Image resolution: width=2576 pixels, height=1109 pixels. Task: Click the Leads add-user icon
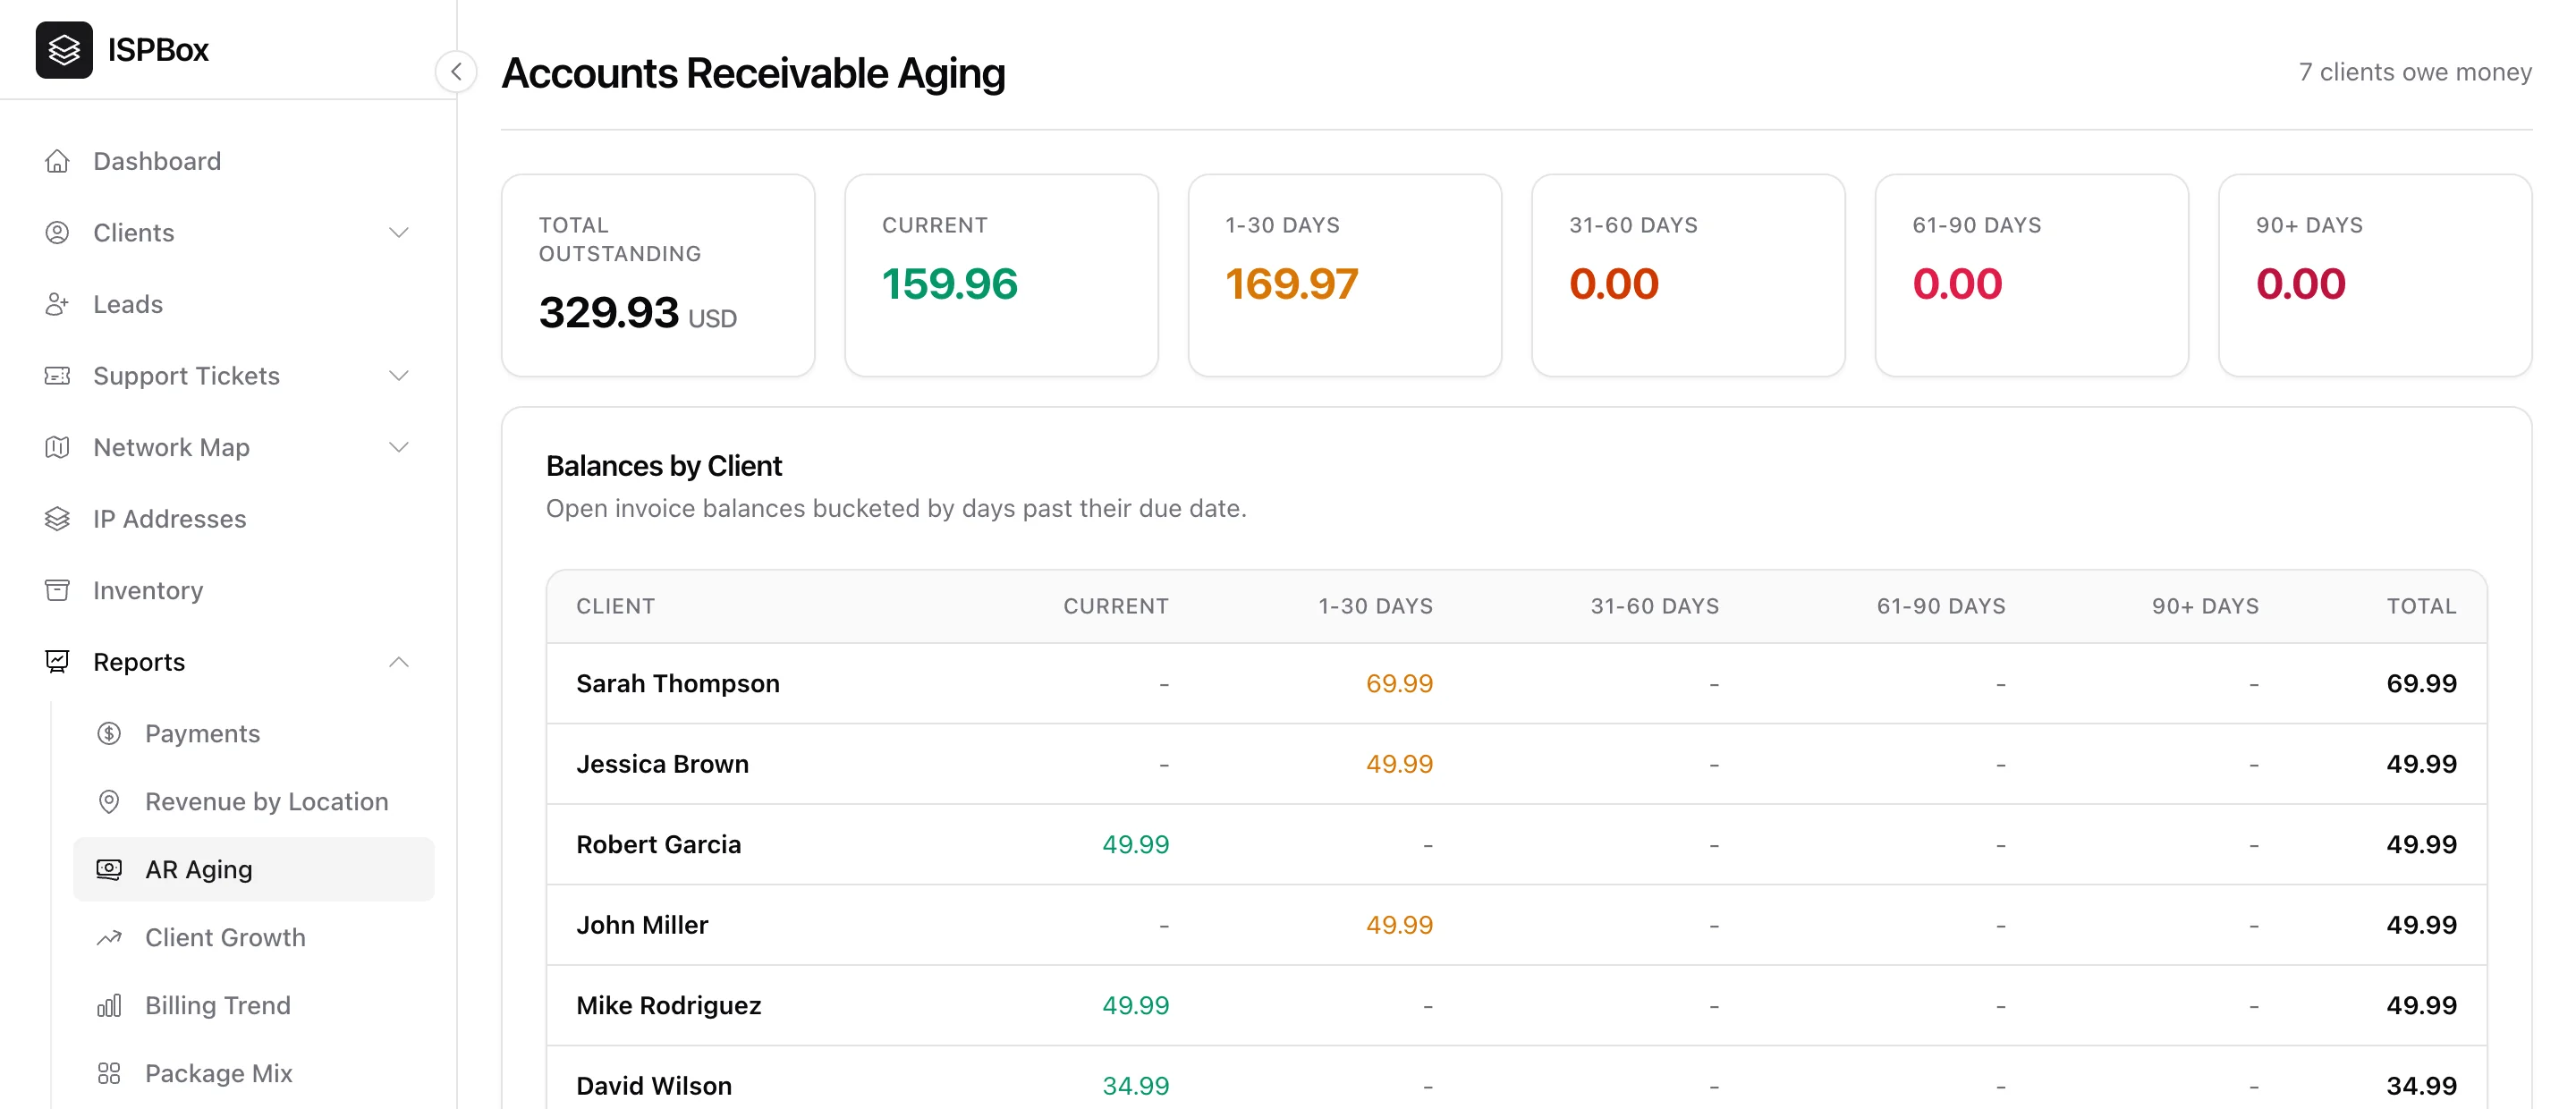point(57,304)
